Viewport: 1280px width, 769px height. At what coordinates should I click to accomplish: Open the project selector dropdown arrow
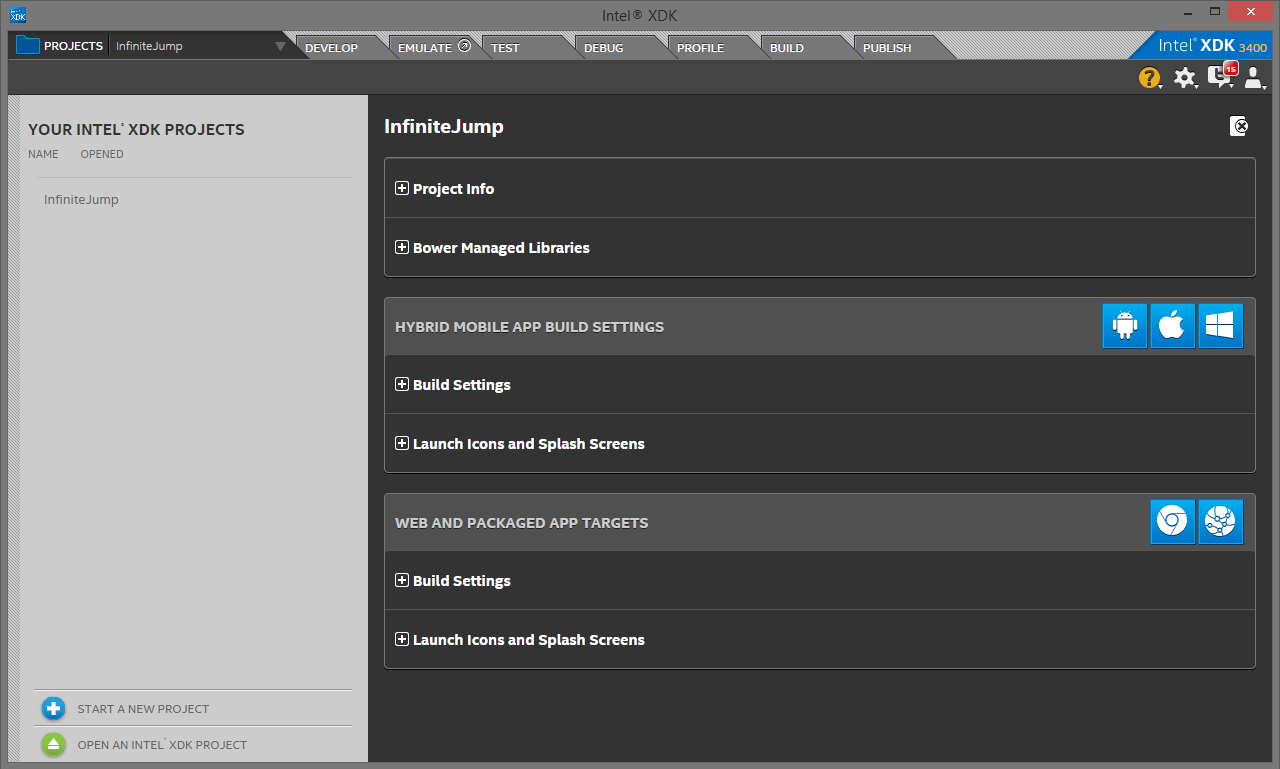pos(280,46)
